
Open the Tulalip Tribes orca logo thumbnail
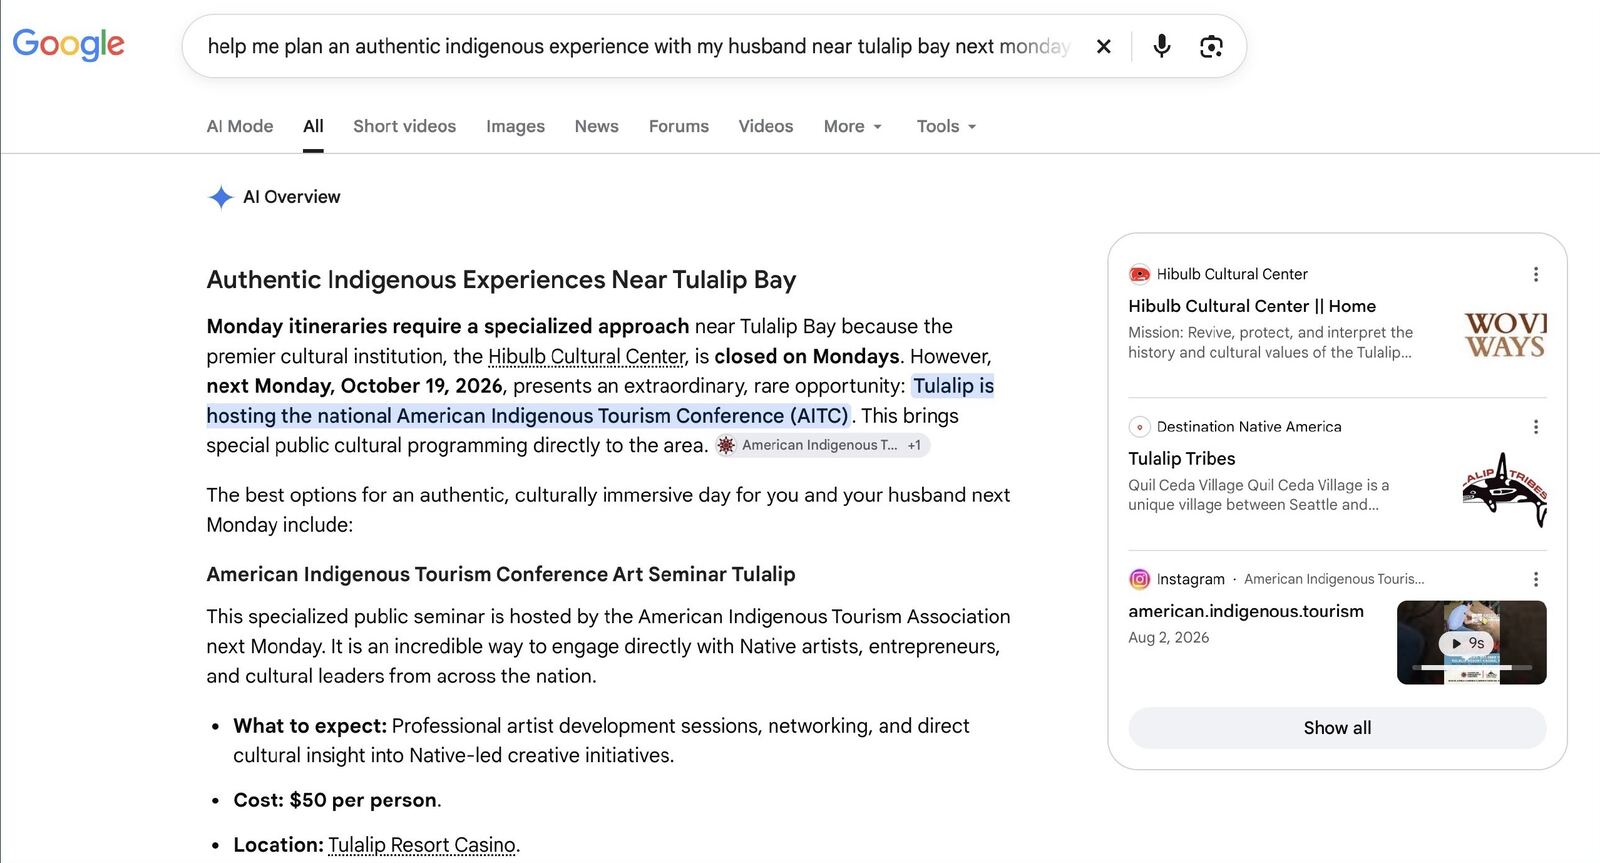coord(1505,489)
